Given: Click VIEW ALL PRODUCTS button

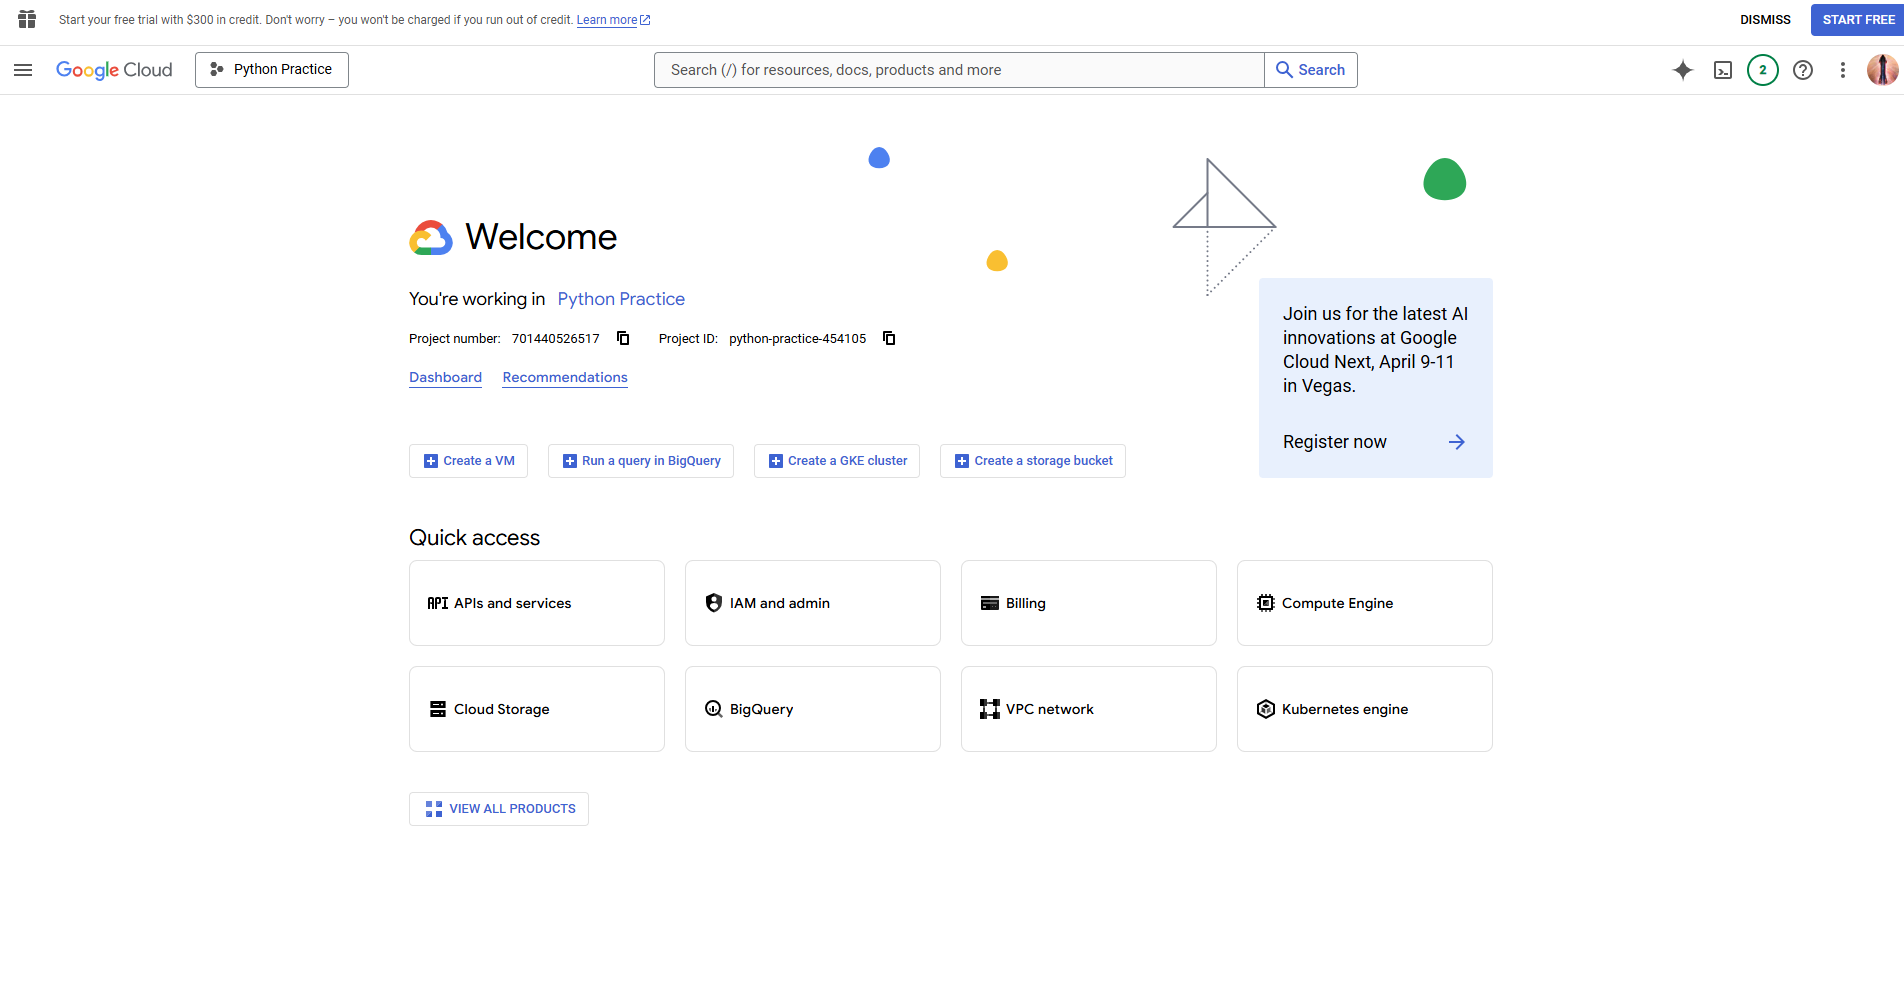Looking at the screenshot, I should tap(499, 809).
